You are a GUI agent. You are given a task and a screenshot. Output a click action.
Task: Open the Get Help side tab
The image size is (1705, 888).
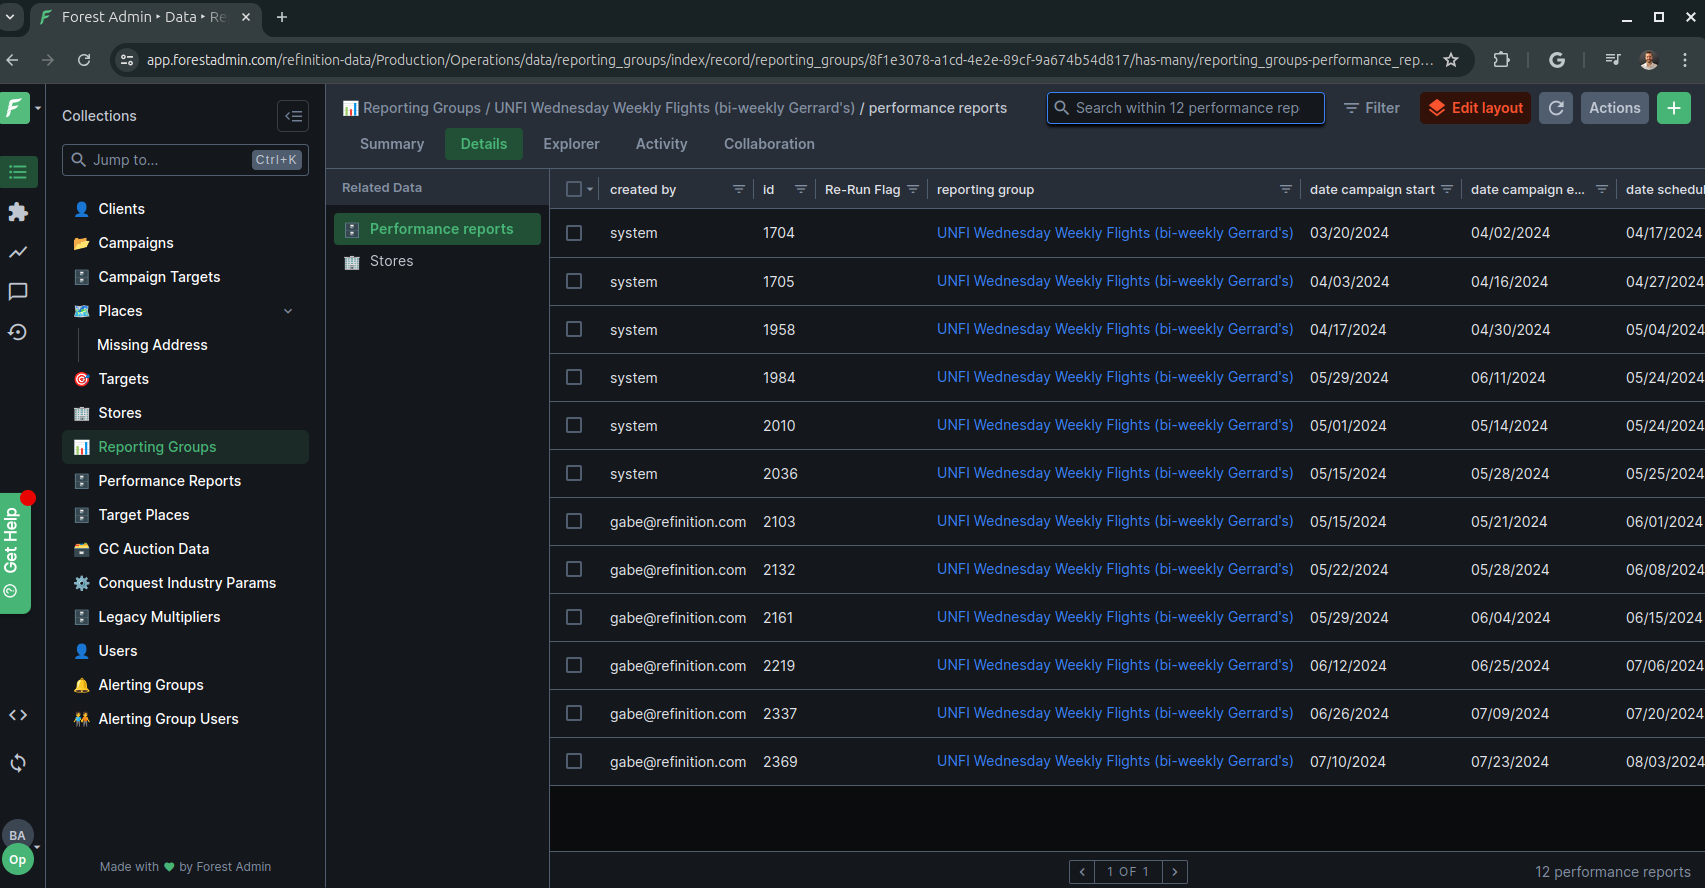coord(14,553)
